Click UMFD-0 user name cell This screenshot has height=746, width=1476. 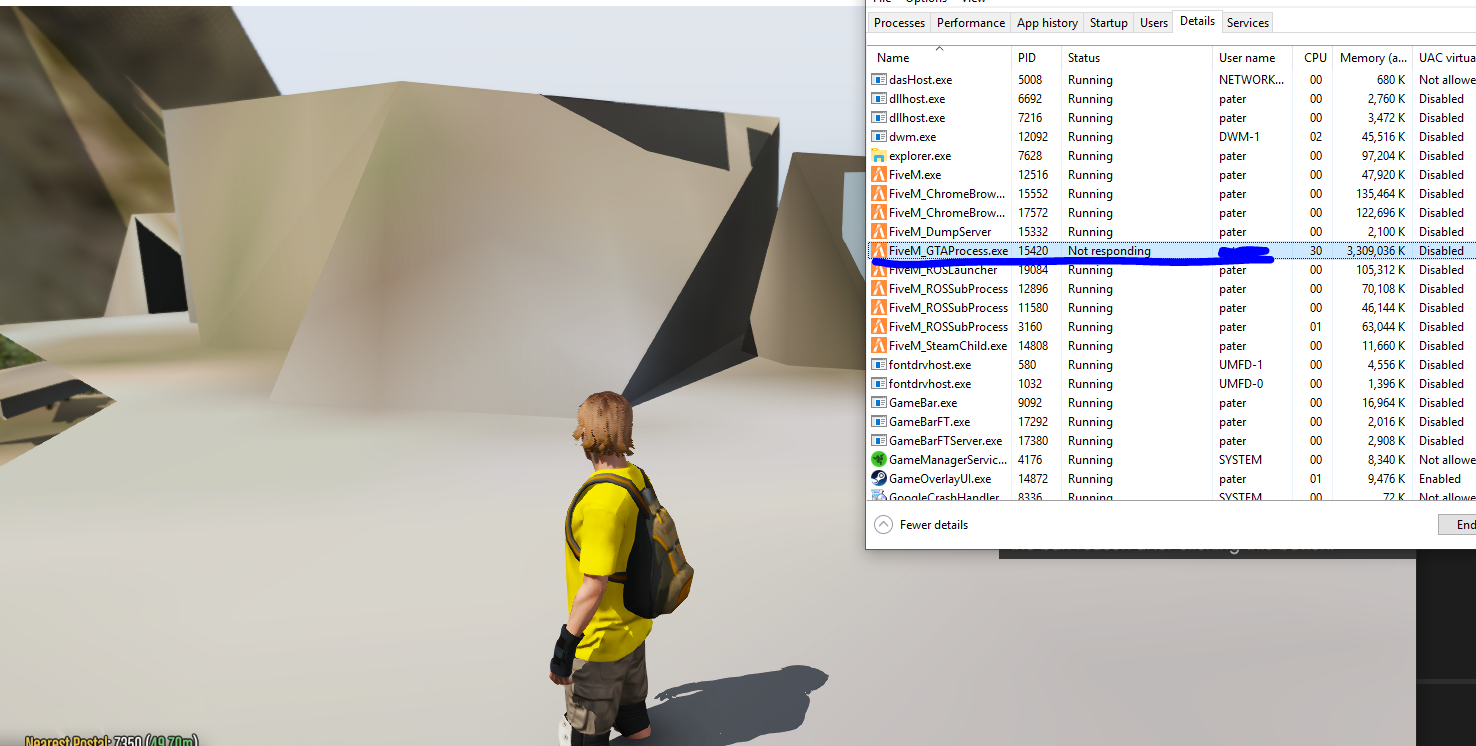click(1241, 384)
